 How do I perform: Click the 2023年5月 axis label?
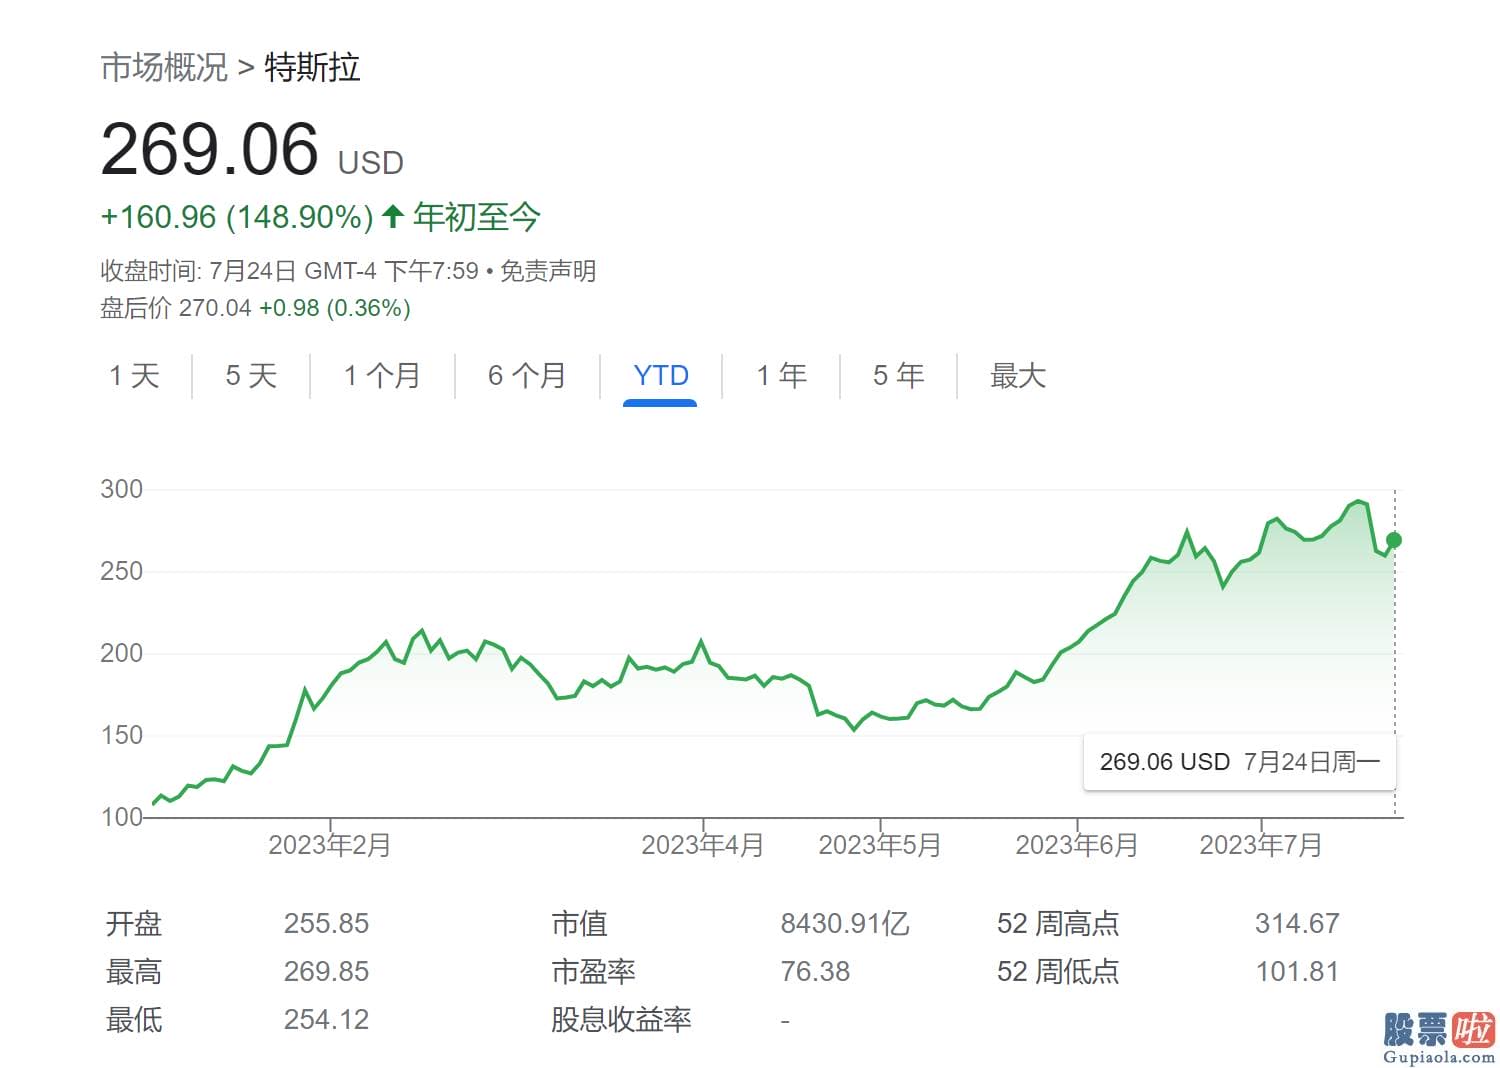pos(880,846)
